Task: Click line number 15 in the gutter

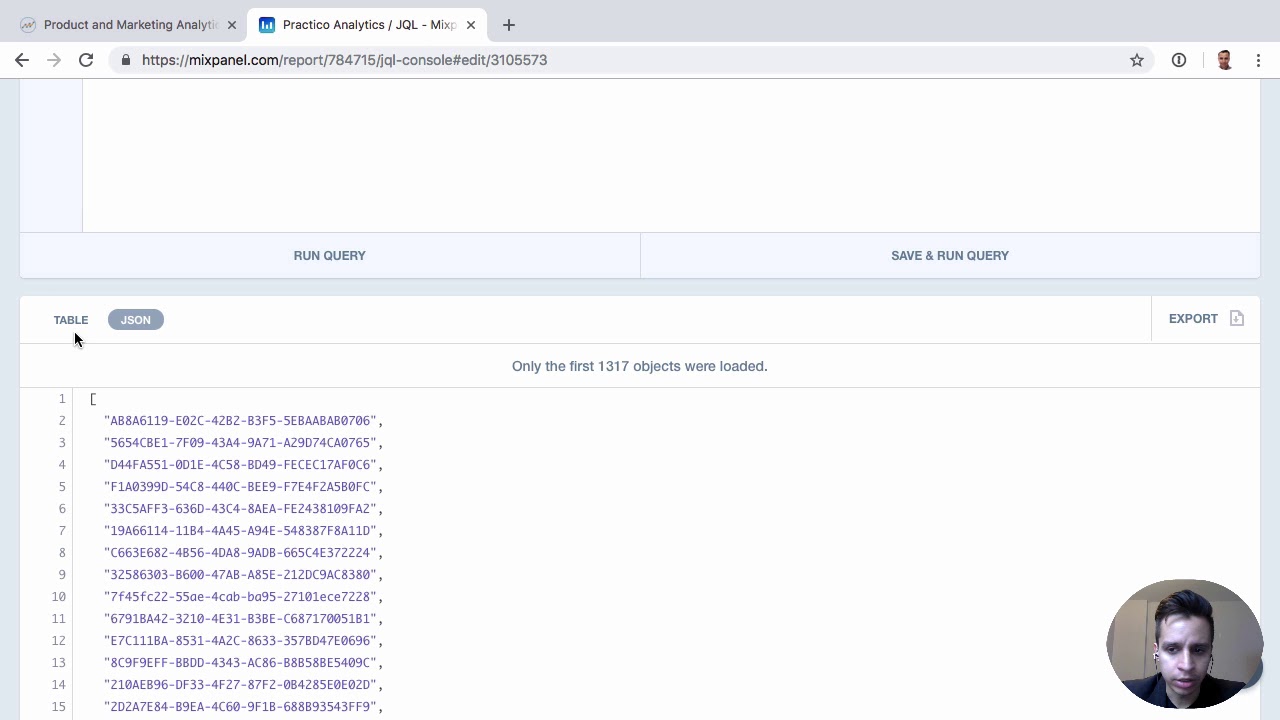Action: pos(59,707)
